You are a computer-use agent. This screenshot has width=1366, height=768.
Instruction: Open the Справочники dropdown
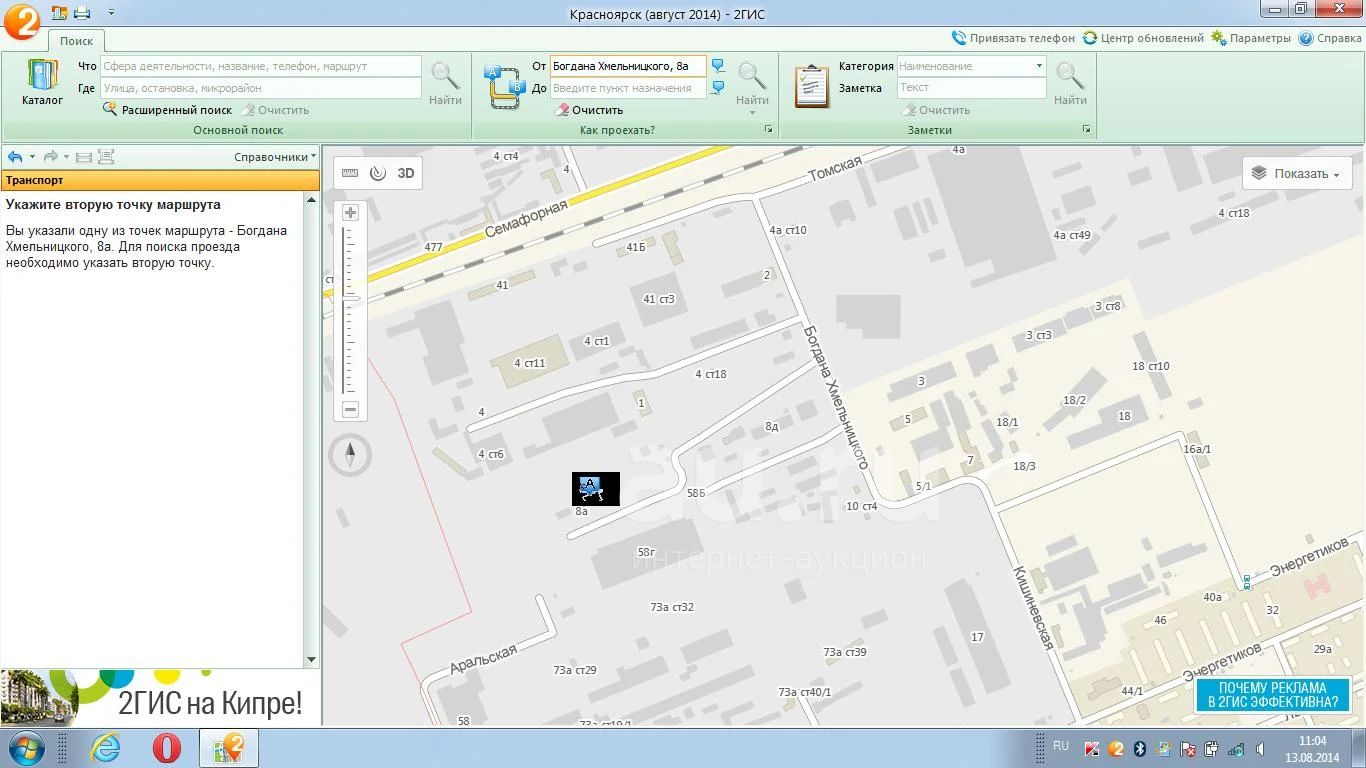(275, 157)
